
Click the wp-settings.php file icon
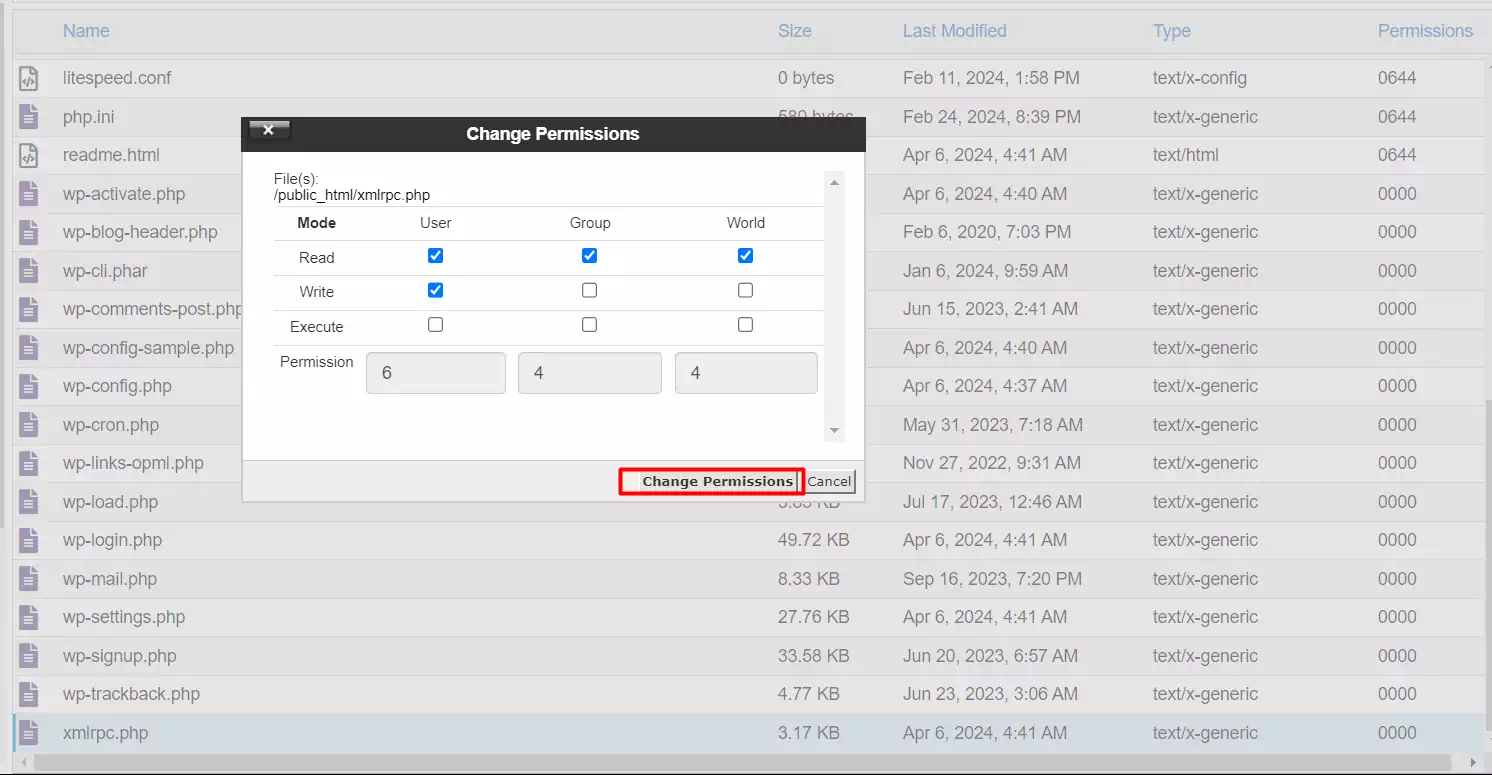[29, 617]
